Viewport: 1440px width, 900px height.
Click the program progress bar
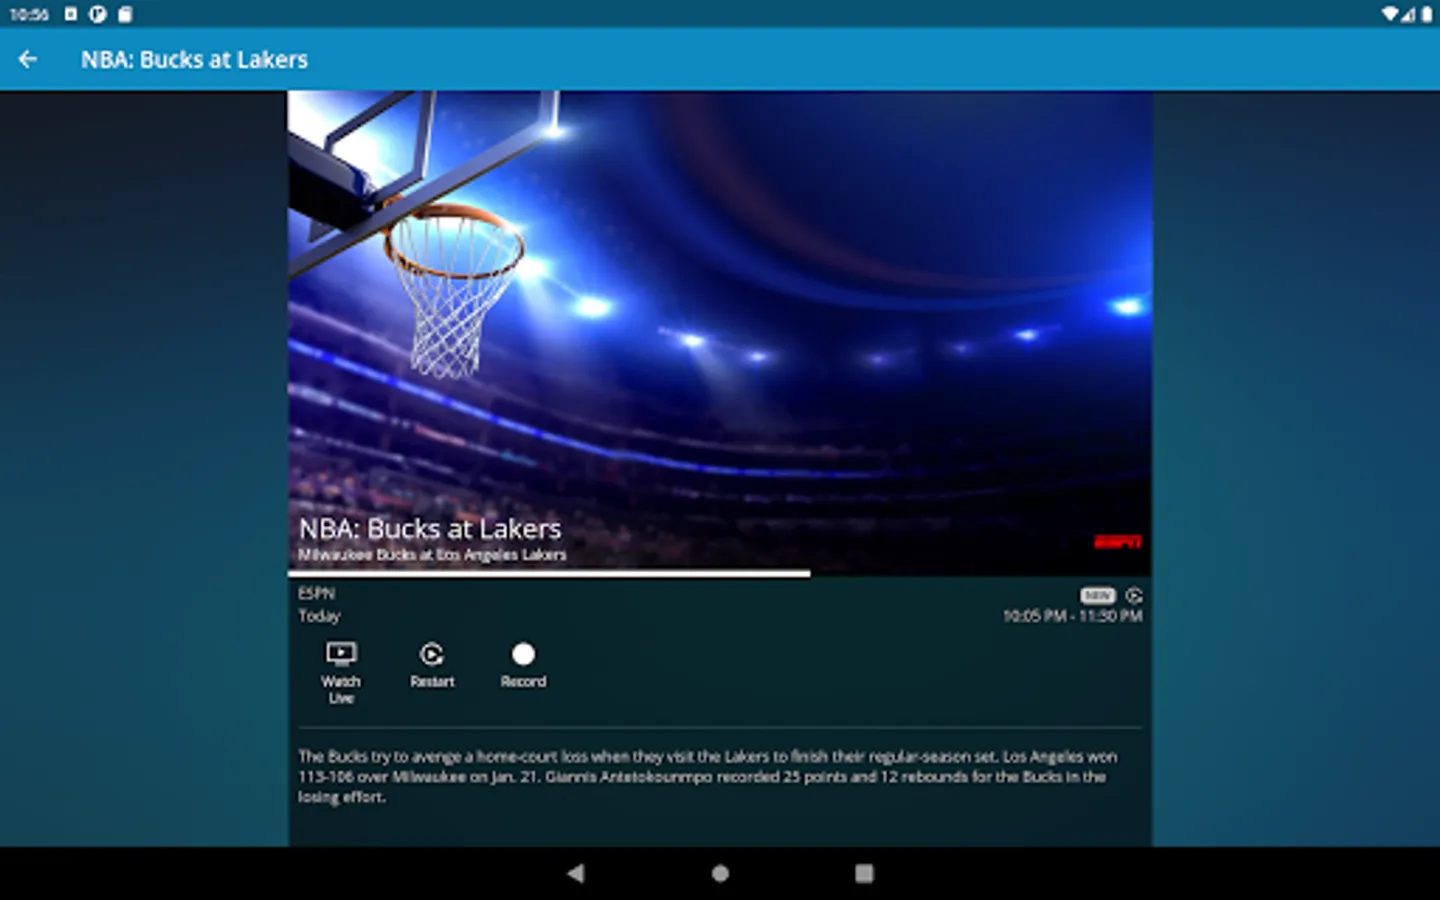[x=720, y=574]
